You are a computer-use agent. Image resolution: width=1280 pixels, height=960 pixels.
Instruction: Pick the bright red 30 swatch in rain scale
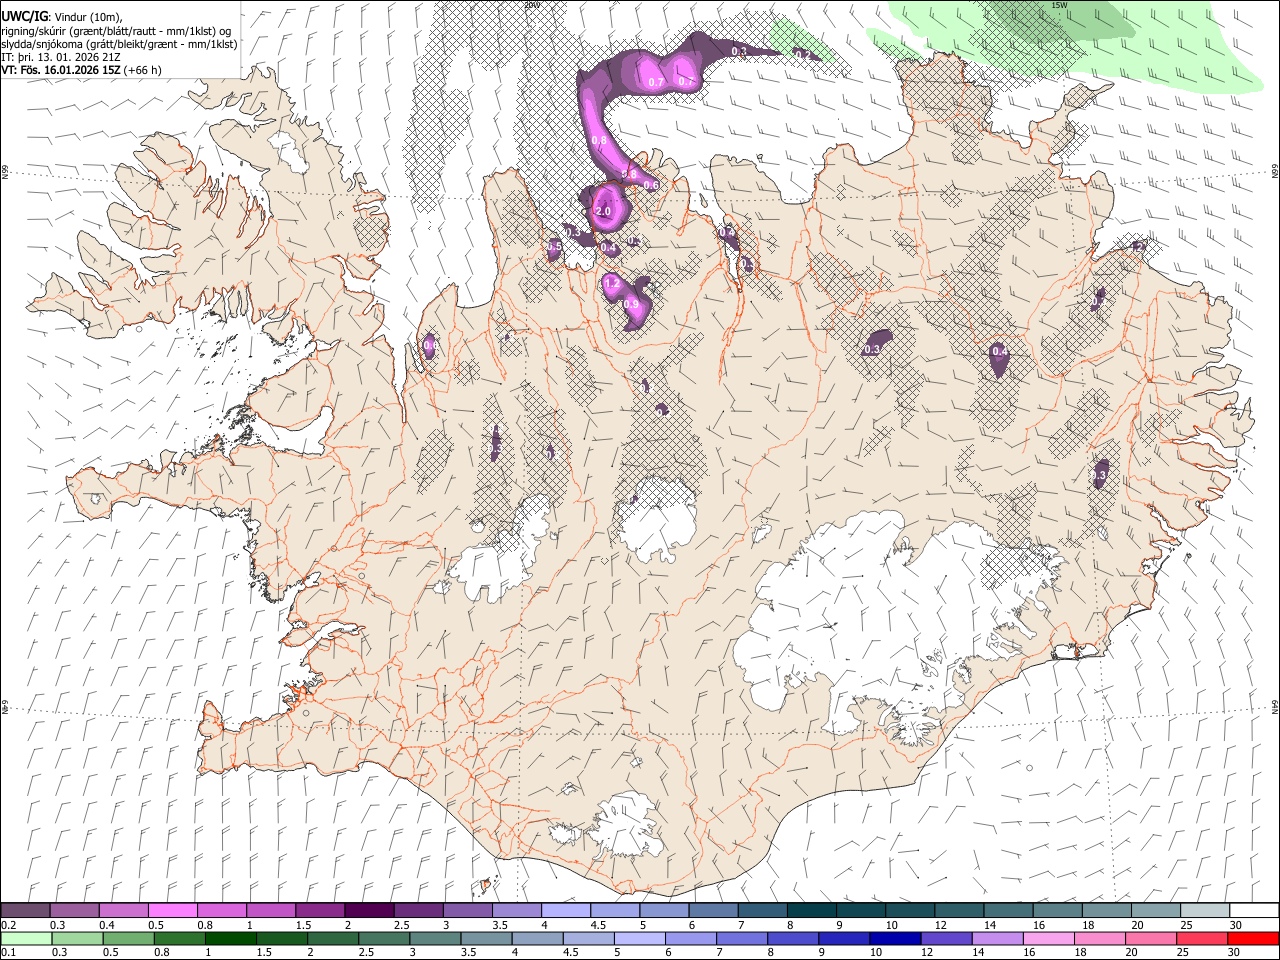point(1253,939)
